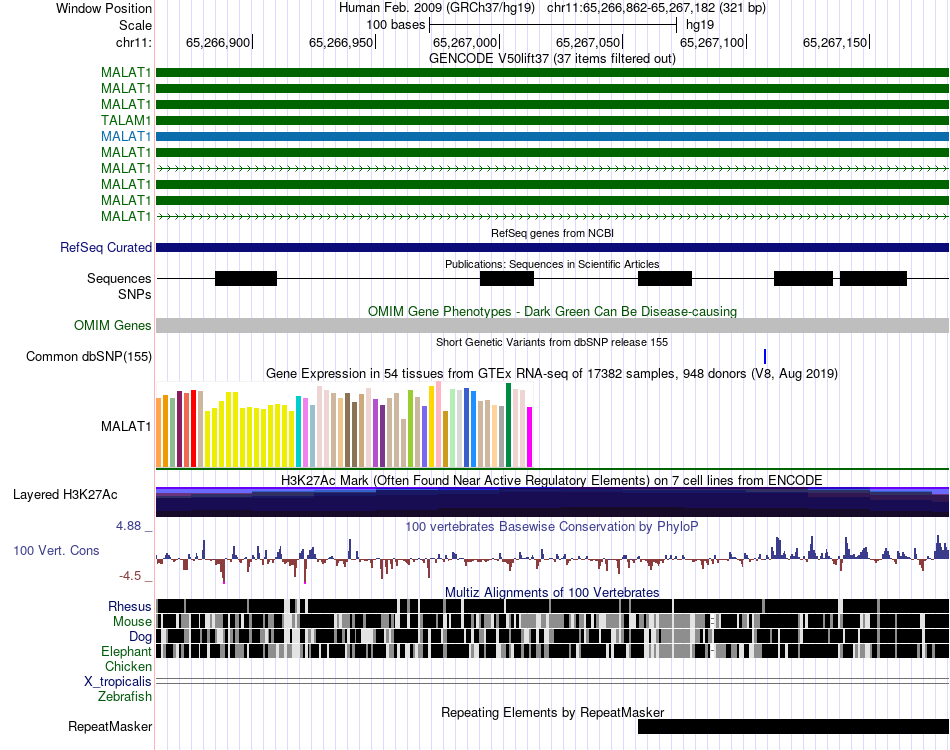This screenshot has height=750, width=950.
Task: Click Publications sequence block below 65,266,900
Action: (246, 279)
